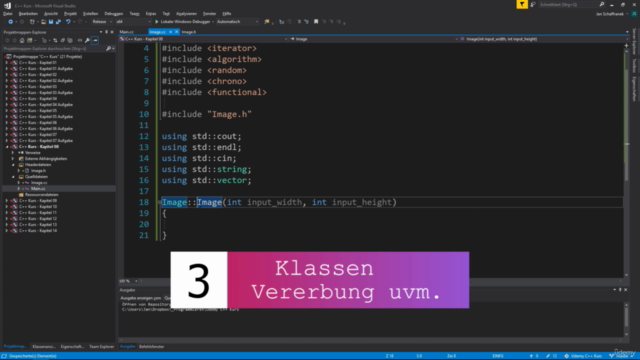Switch to the Image.h editor tab
The image size is (640, 360).
click(189, 32)
